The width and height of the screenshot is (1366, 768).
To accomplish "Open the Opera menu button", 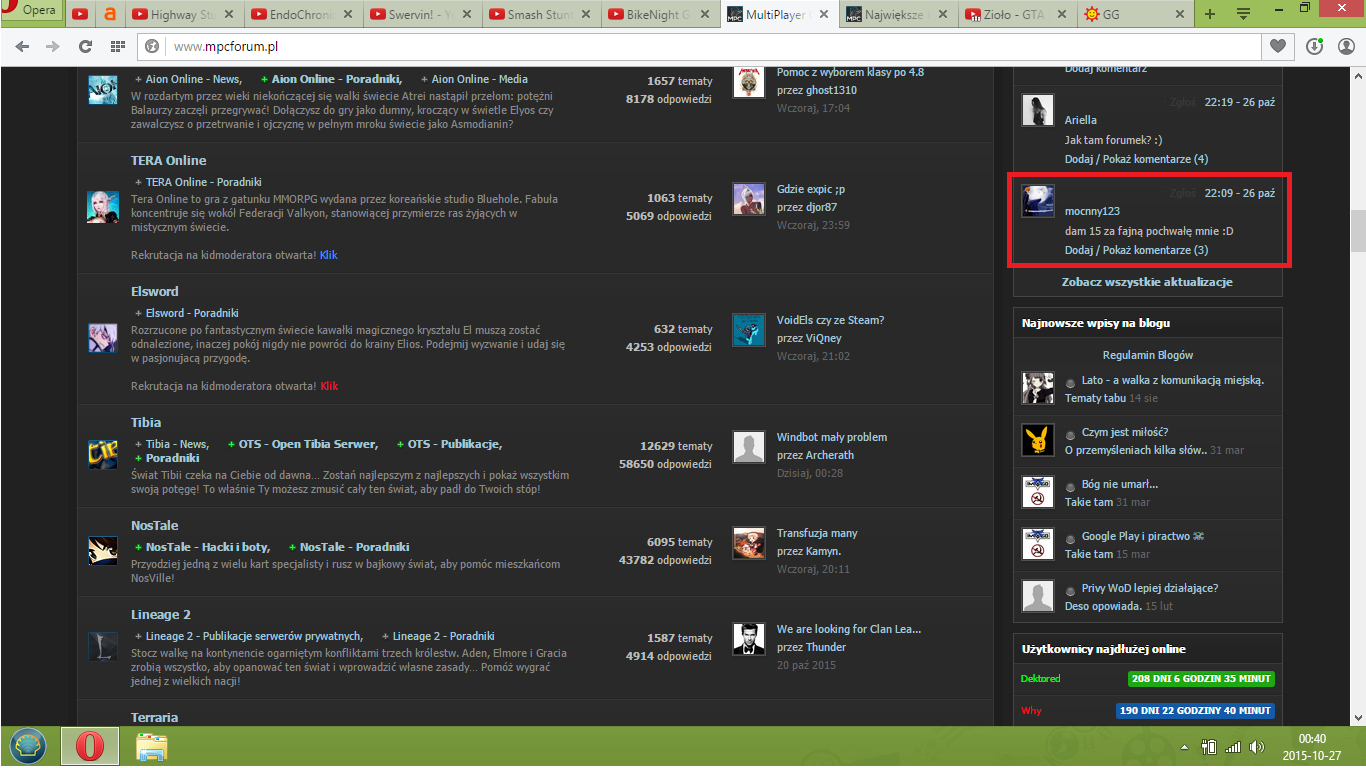I will coord(33,11).
